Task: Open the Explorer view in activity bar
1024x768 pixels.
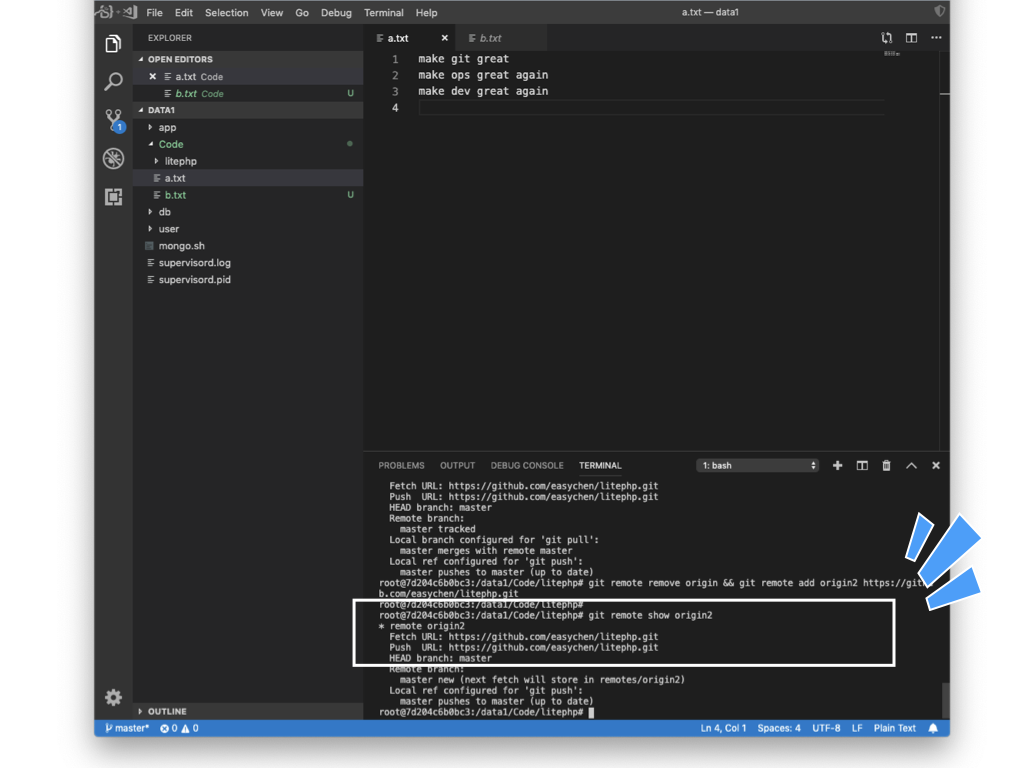Action: point(113,44)
